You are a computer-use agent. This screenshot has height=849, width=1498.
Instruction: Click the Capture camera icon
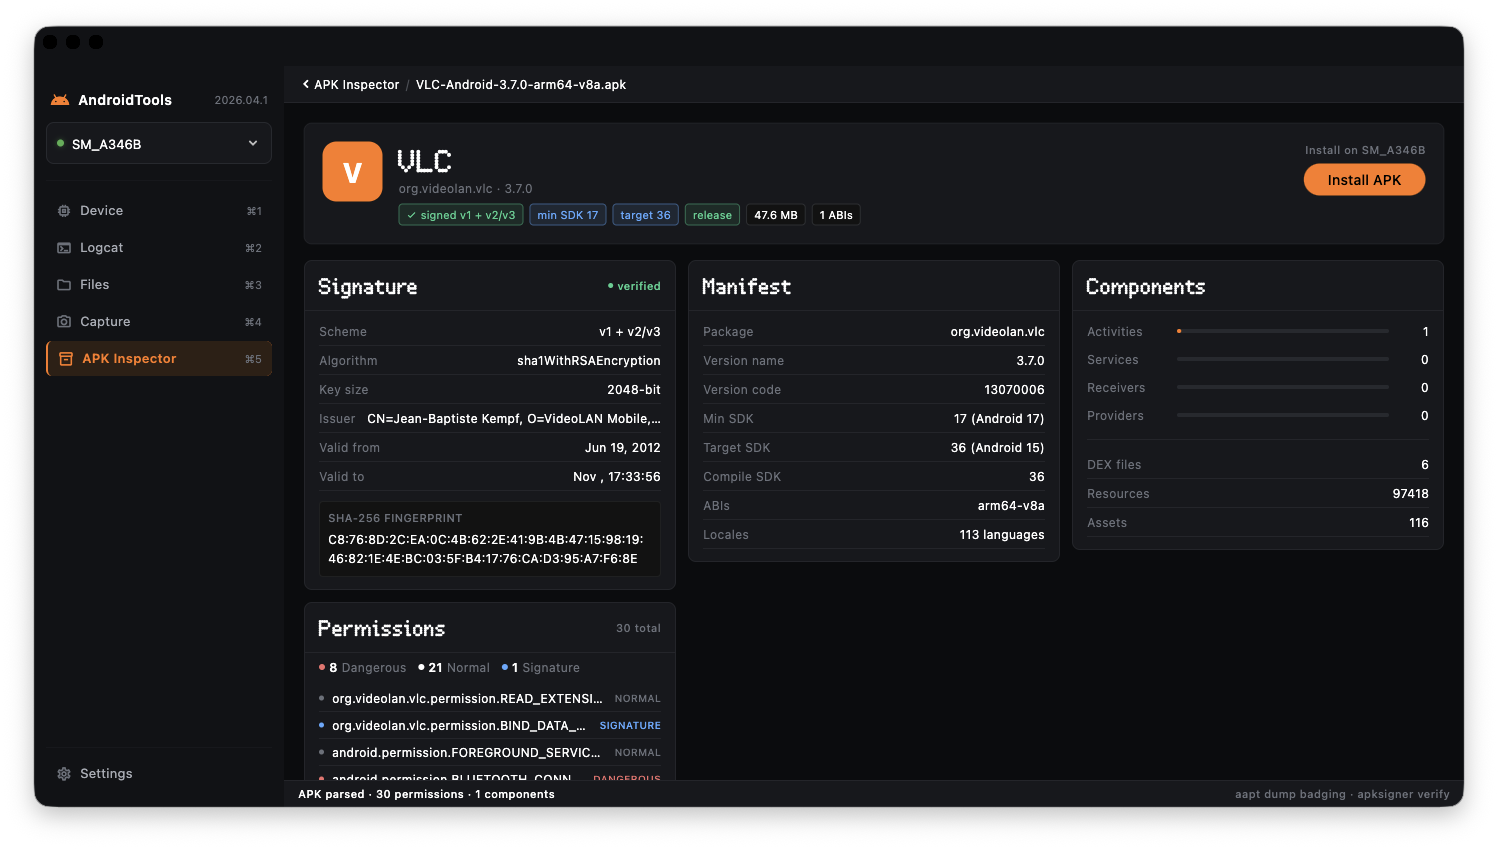coord(64,322)
